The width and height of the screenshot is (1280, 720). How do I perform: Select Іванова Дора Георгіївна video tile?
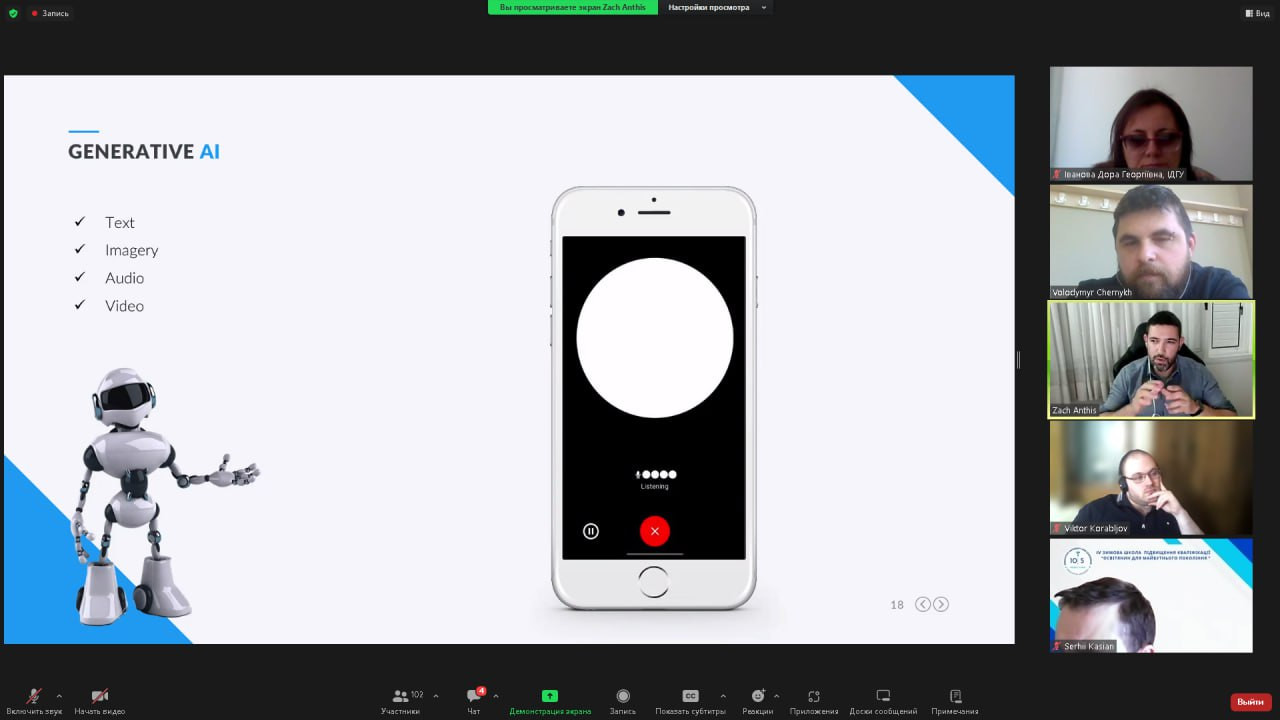point(1151,124)
